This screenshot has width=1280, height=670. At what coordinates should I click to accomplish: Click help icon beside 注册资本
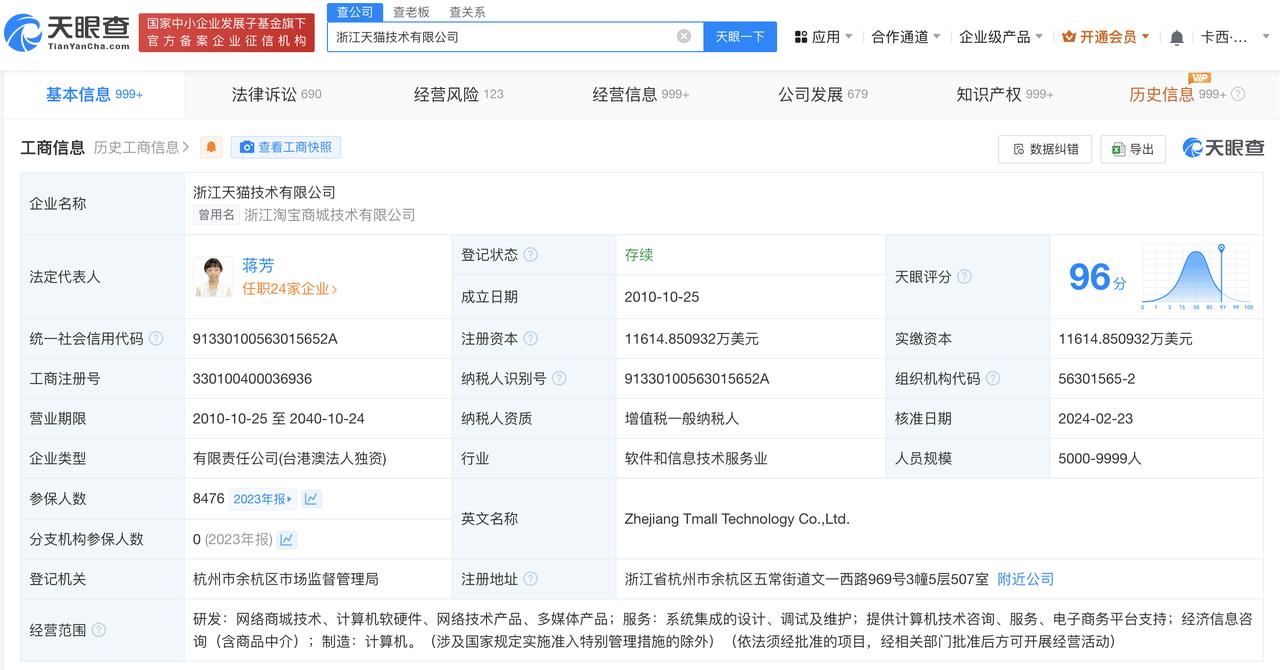click(530, 339)
